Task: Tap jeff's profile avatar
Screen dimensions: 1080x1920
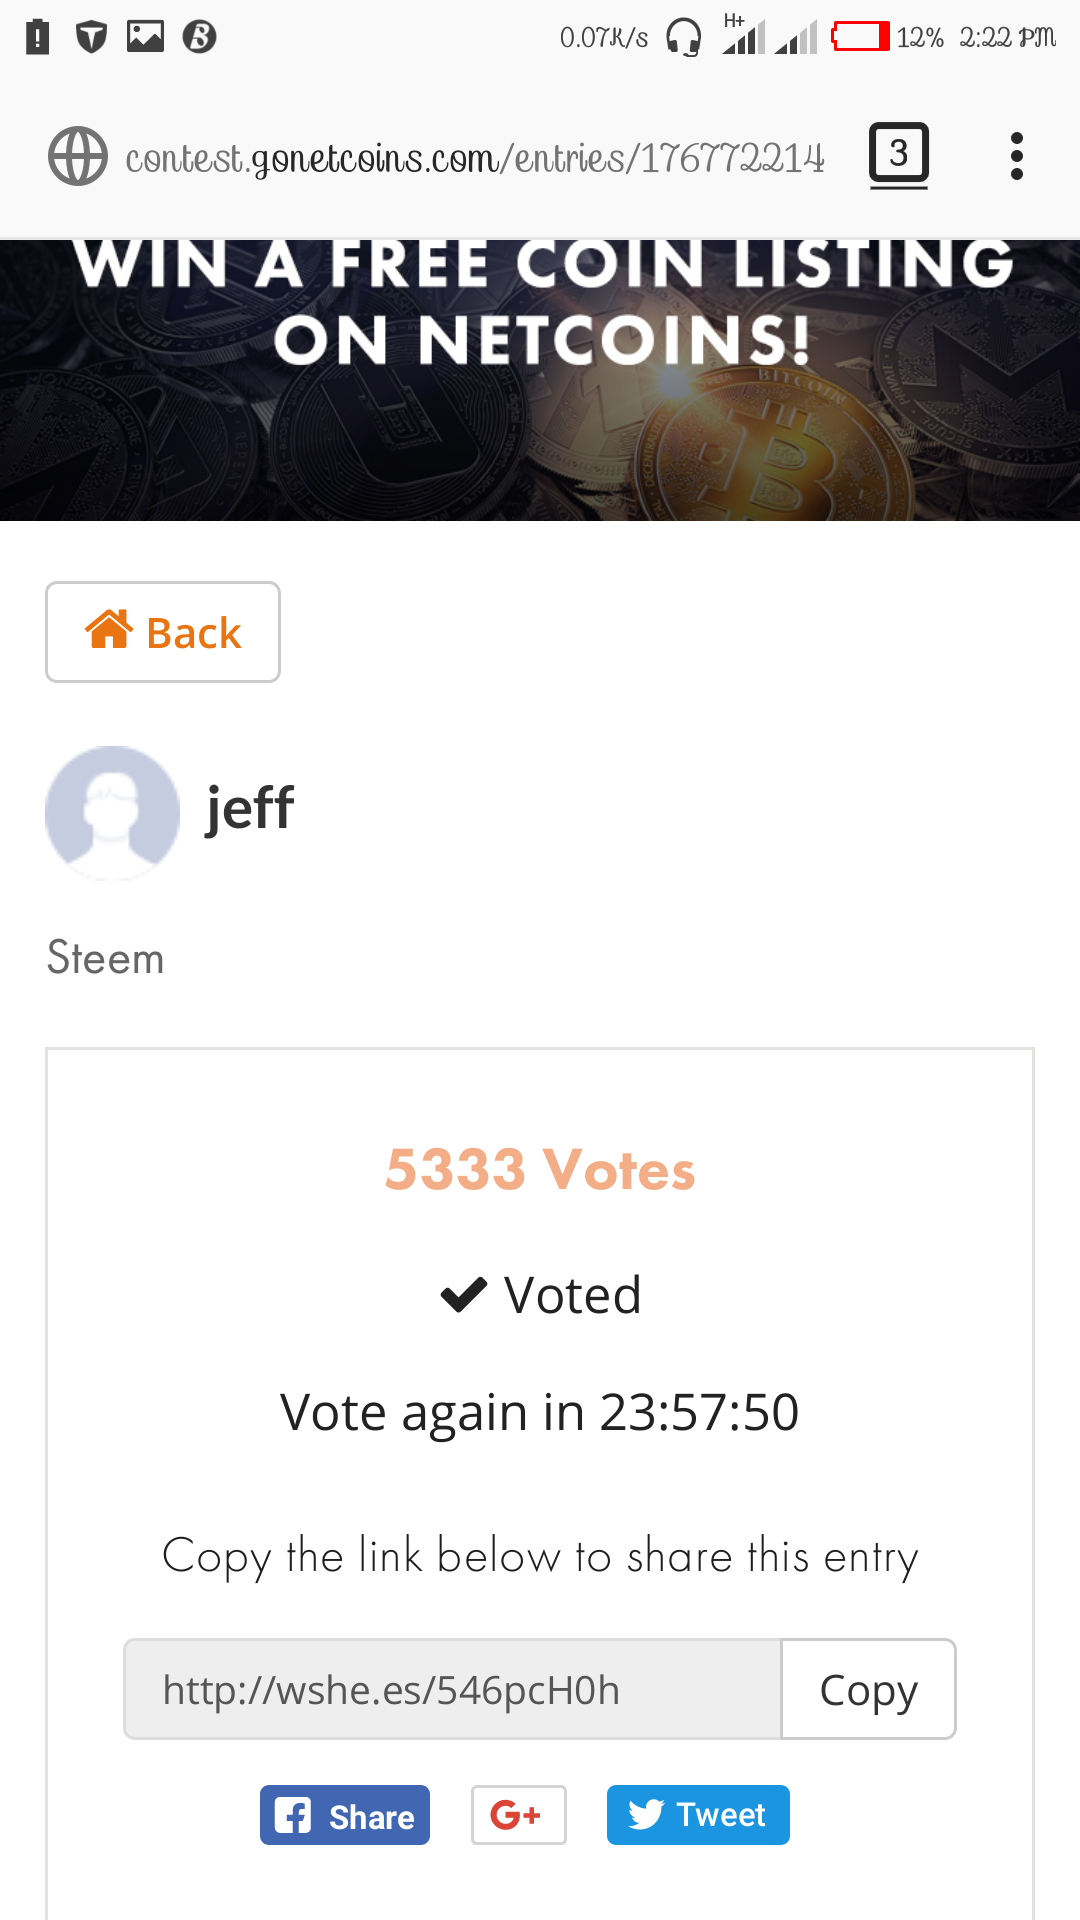Action: pyautogui.click(x=112, y=812)
